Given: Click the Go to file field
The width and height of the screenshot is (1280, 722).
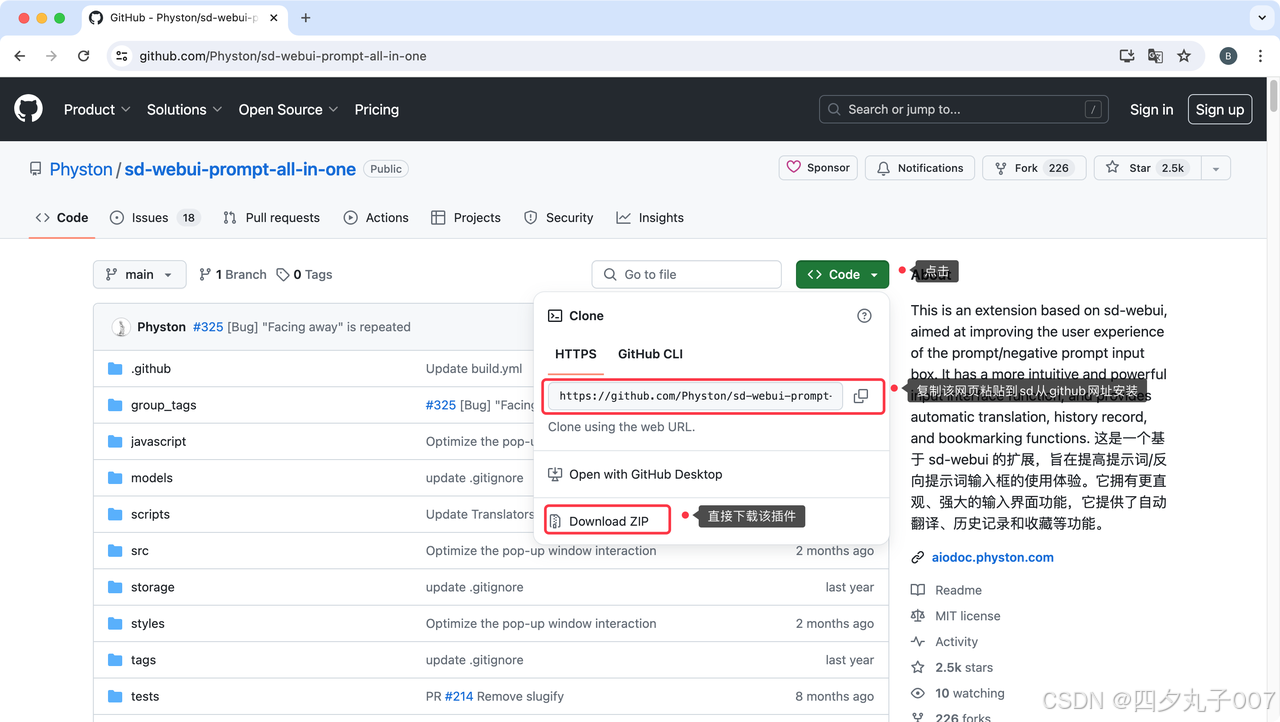Looking at the screenshot, I should click(x=687, y=275).
